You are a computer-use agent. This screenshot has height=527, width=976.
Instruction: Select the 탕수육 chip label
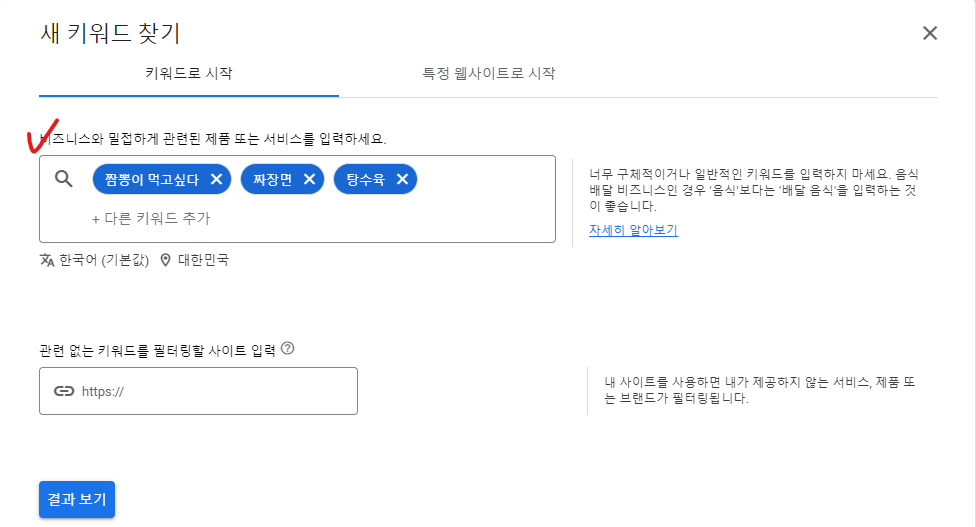[365, 179]
